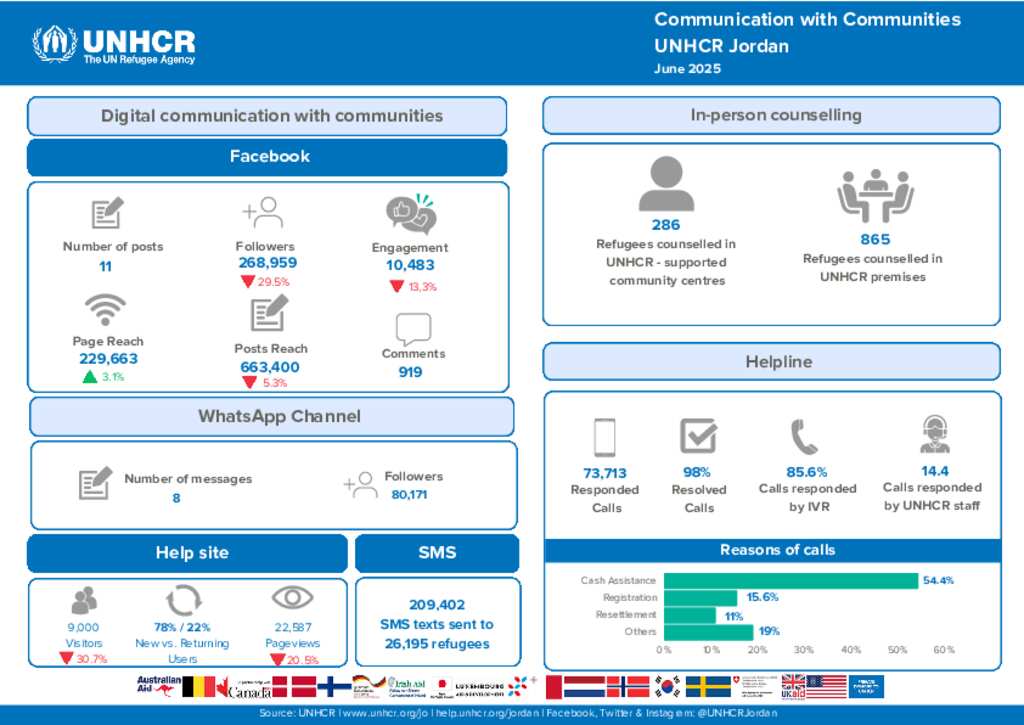
Task: Click the Number of posts pencil icon
Action: (107, 214)
